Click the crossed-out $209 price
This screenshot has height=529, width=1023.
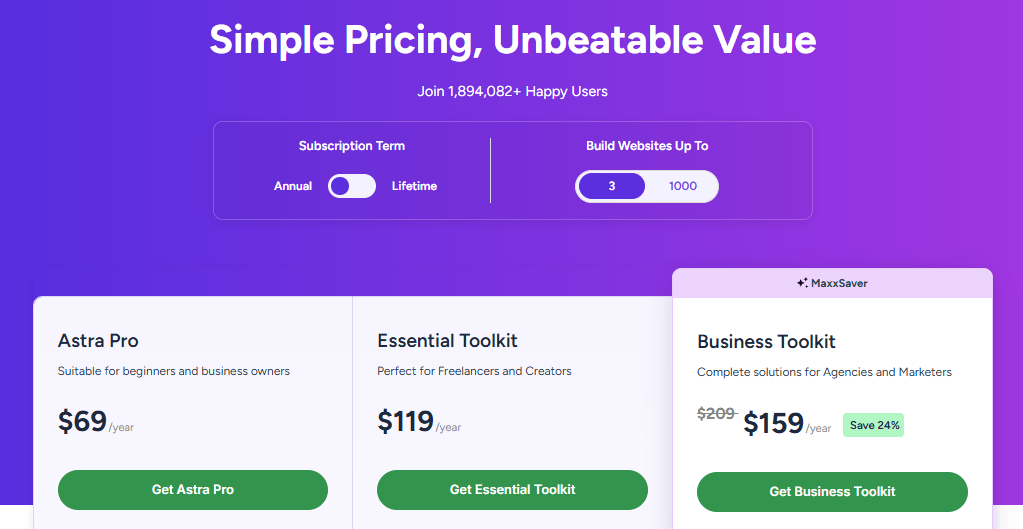[x=716, y=413]
